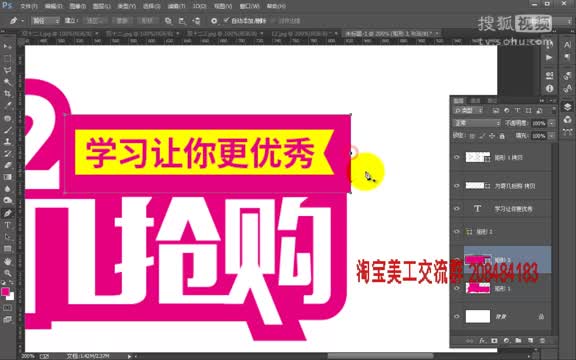Open pen options gear icon
This screenshot has height=360, width=576.
tap(214, 21)
